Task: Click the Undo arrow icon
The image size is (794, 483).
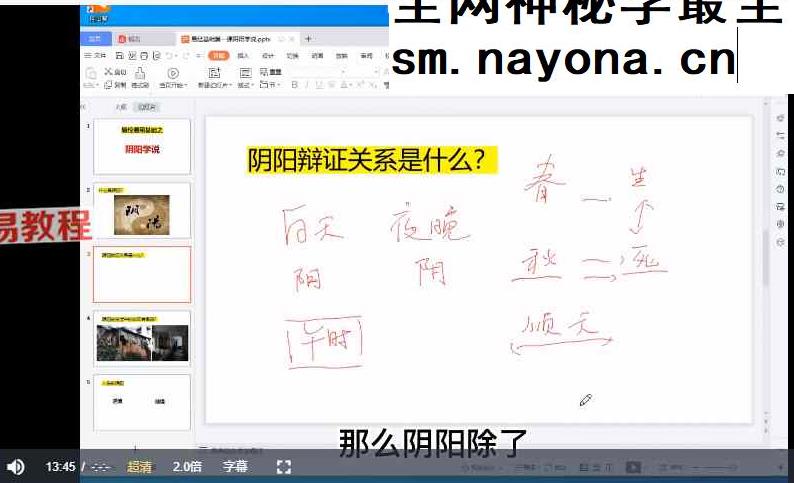Action: [169, 55]
